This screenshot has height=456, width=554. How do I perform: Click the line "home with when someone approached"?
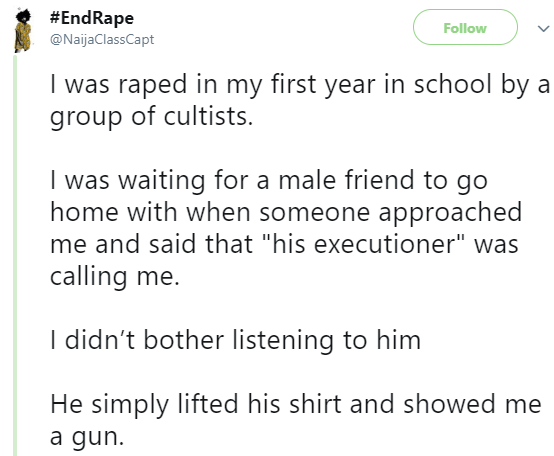(286, 212)
